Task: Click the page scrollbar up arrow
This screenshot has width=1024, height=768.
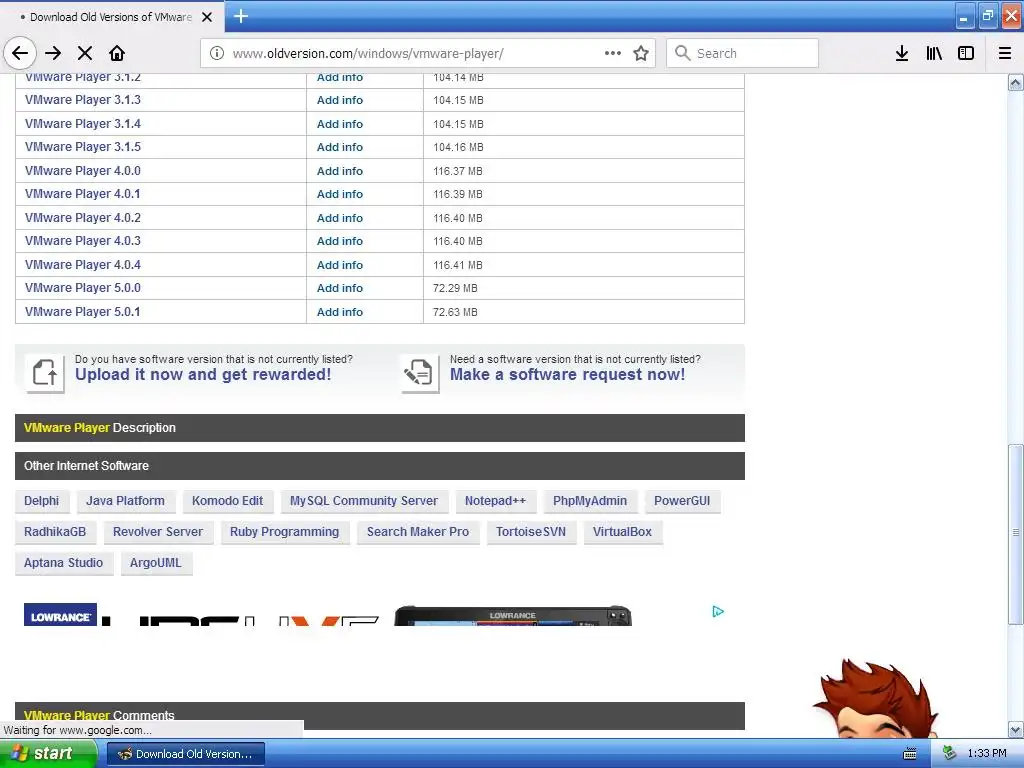Action: point(1016,82)
